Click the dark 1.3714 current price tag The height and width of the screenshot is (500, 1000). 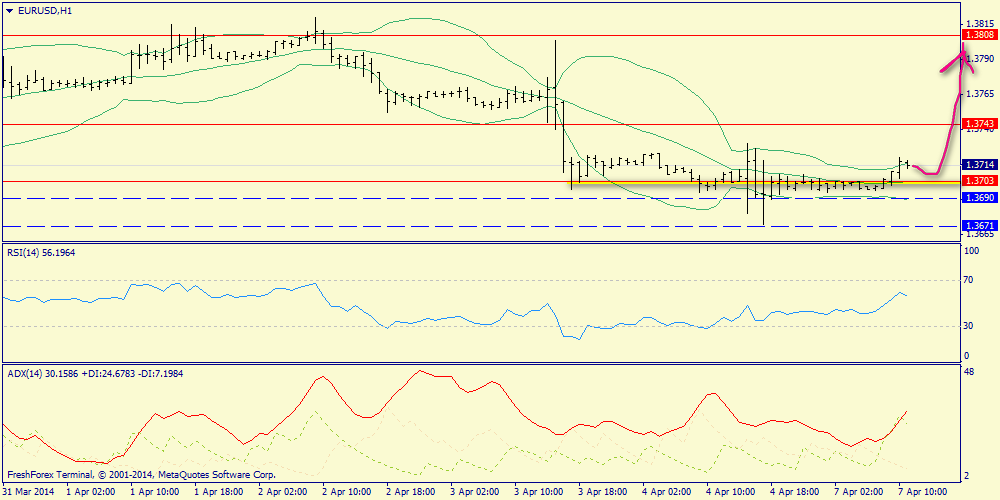[979, 164]
